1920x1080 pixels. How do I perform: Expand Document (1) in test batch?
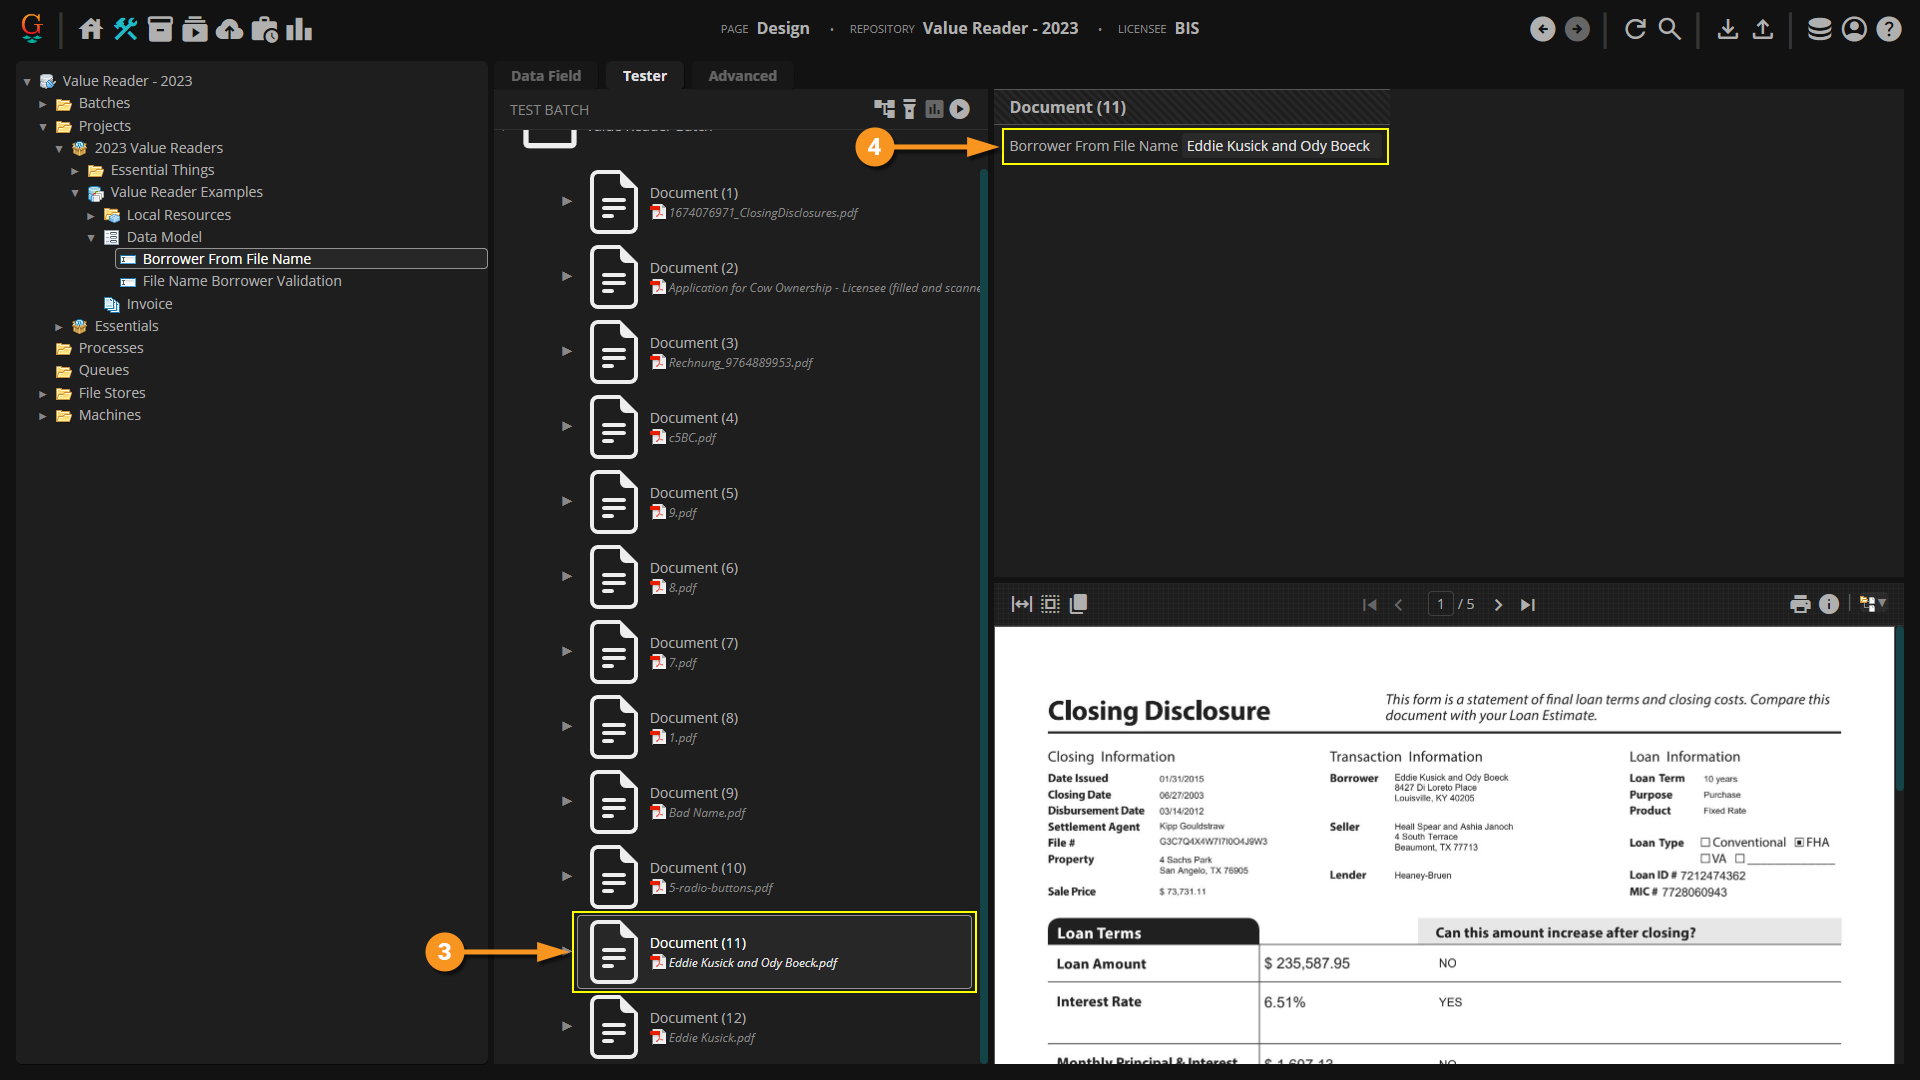567,201
